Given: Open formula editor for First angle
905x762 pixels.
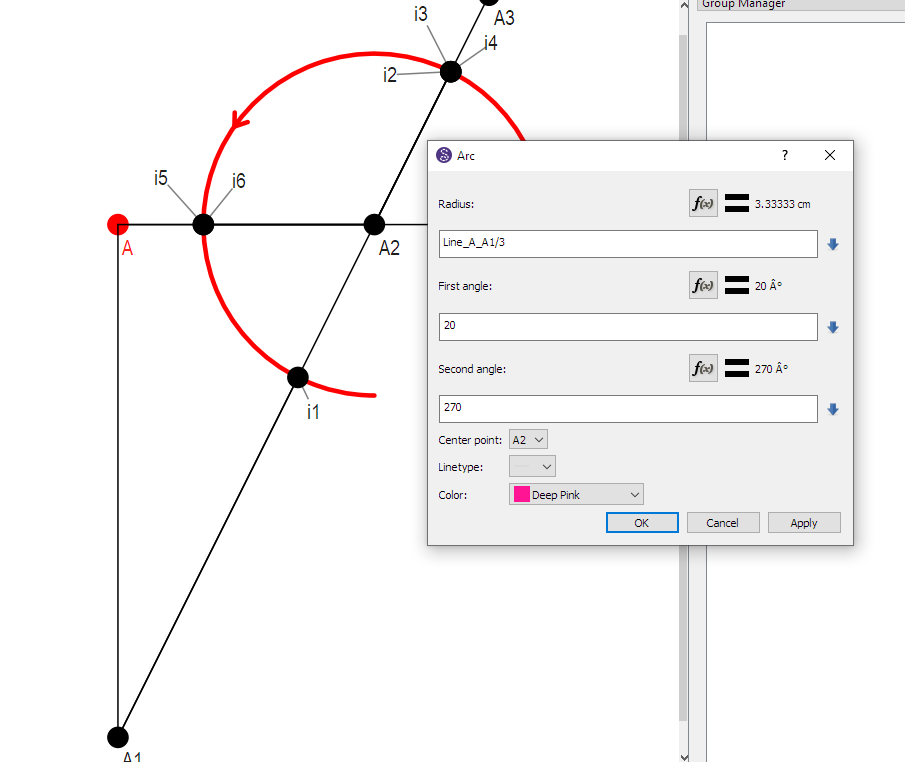Looking at the screenshot, I should click(703, 285).
